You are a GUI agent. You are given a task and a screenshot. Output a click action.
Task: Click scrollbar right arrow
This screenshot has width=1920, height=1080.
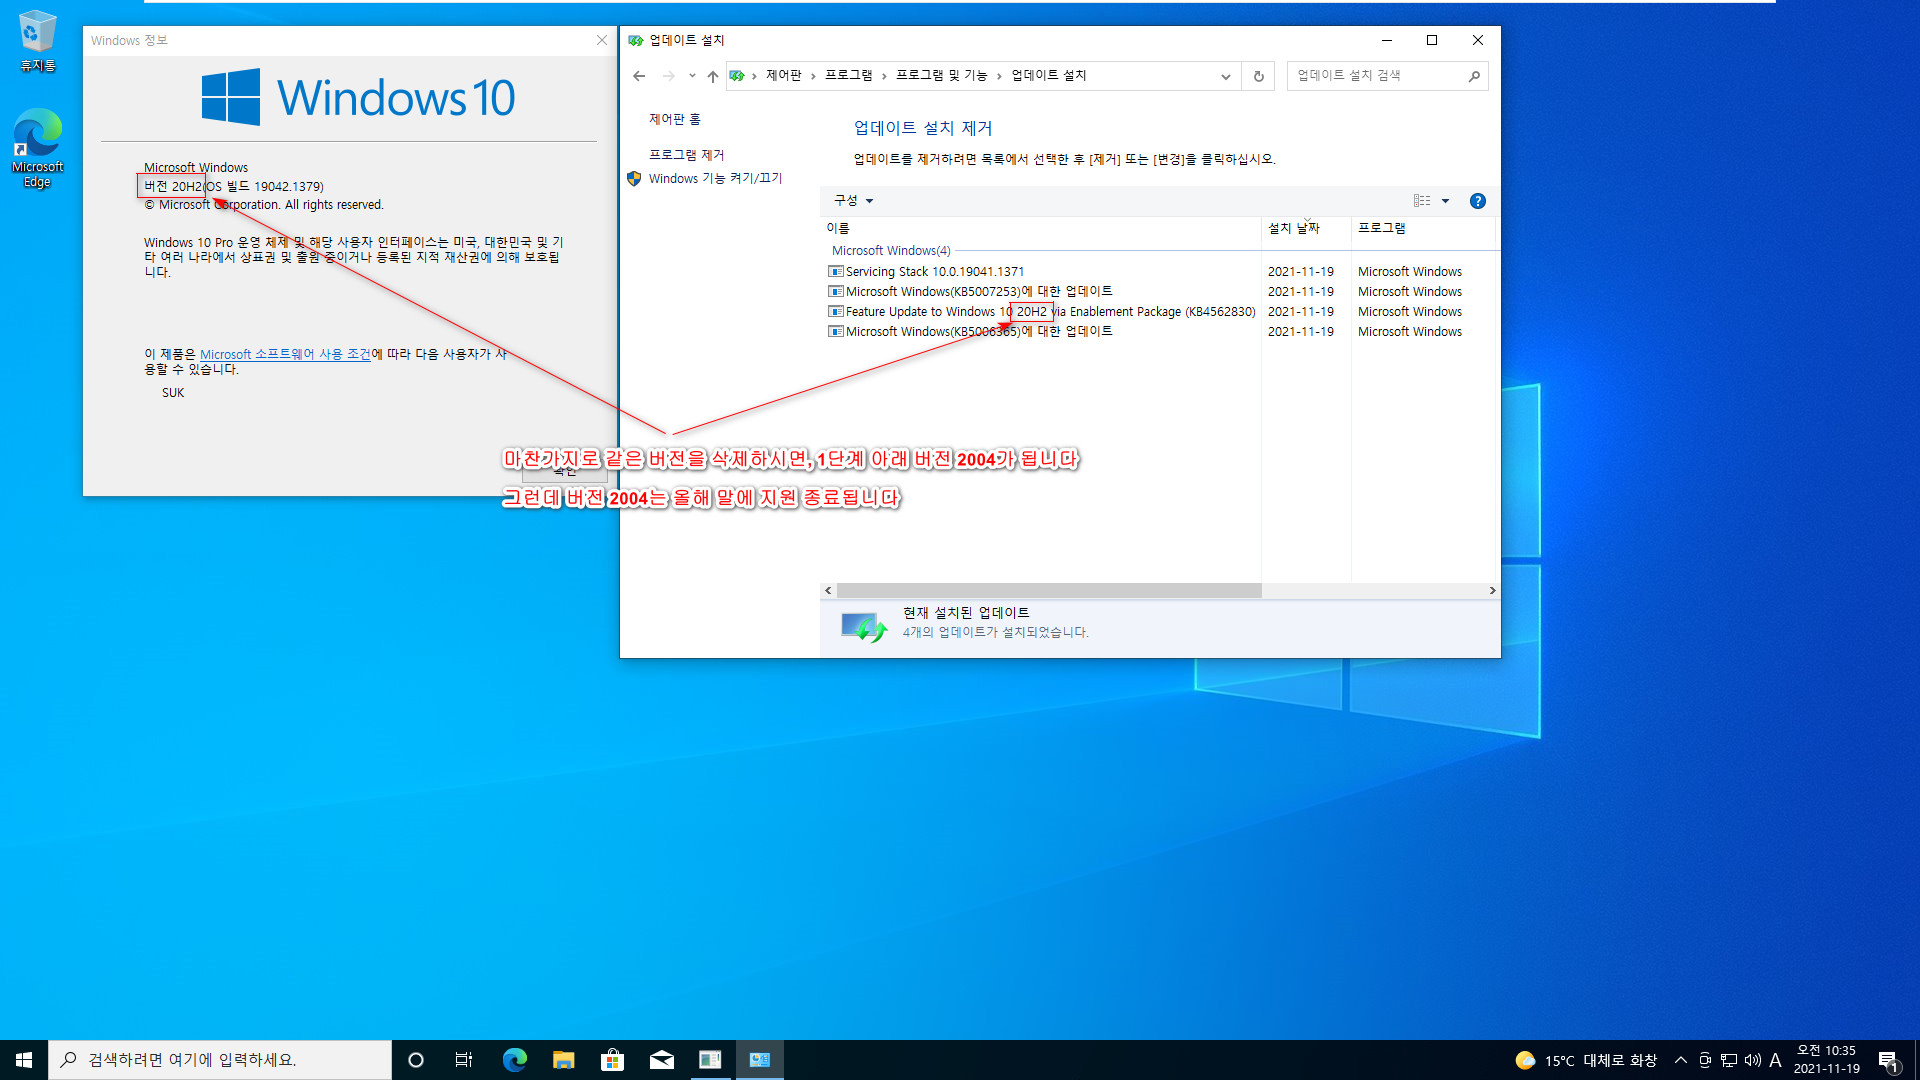1492,591
